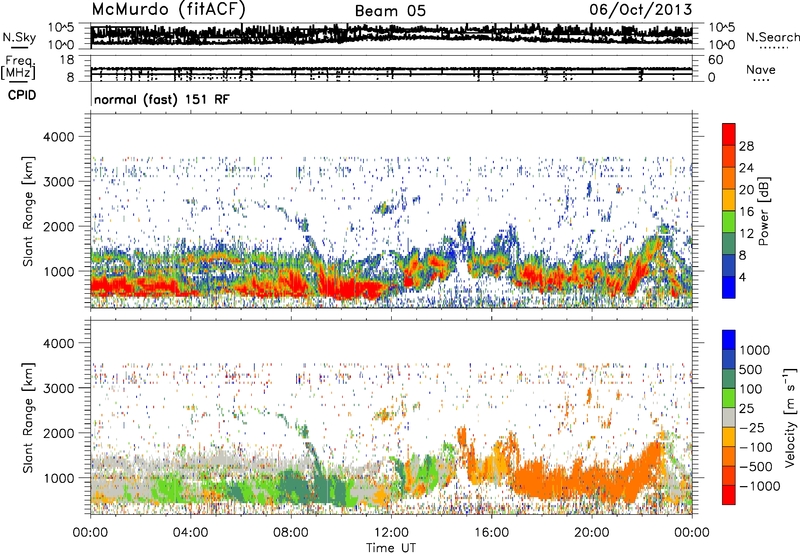This screenshot has height=554, width=800.
Task: Click the '-1000' label on velocity colorbar
Action: [760, 486]
